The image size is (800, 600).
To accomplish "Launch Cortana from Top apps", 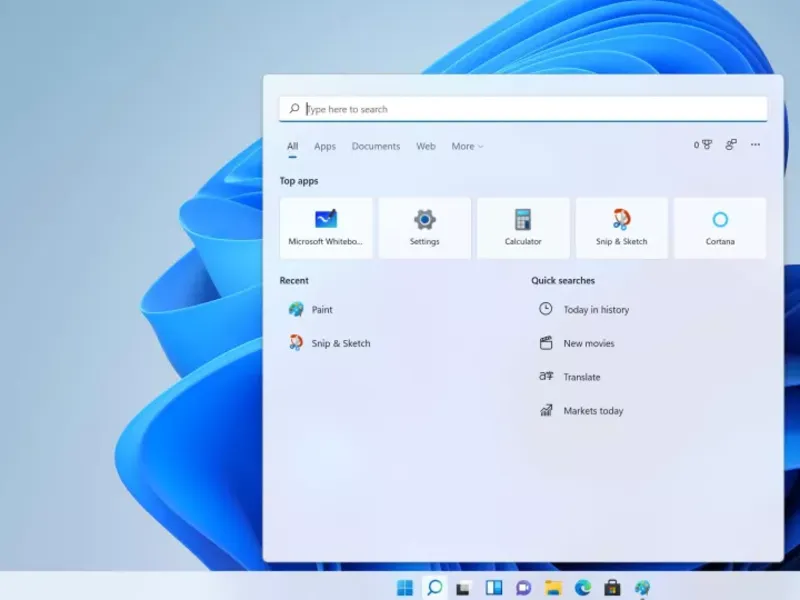I will [x=720, y=227].
